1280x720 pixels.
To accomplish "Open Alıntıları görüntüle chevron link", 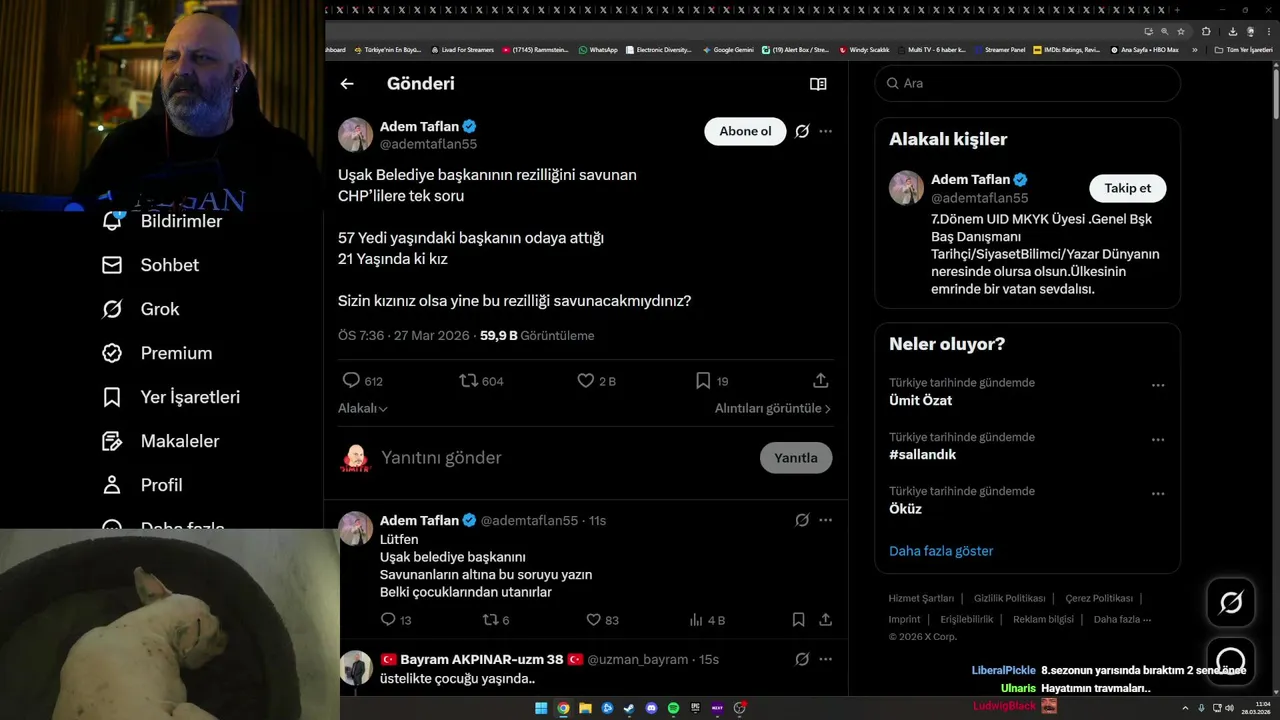I will click(x=773, y=408).
